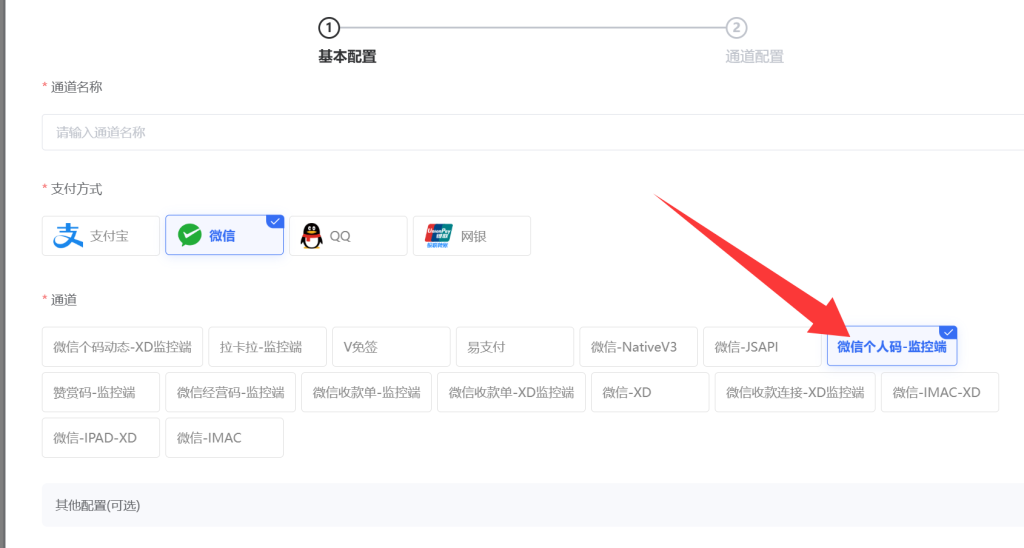Select 微信个码动态-XD监控端 channel
The width and height of the screenshot is (1024, 548).
pos(122,347)
